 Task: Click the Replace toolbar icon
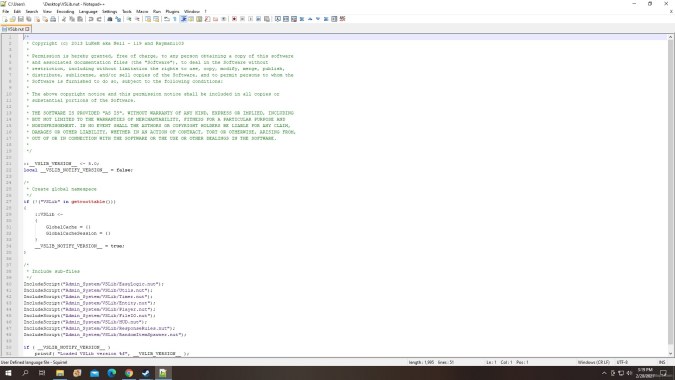(118, 19)
